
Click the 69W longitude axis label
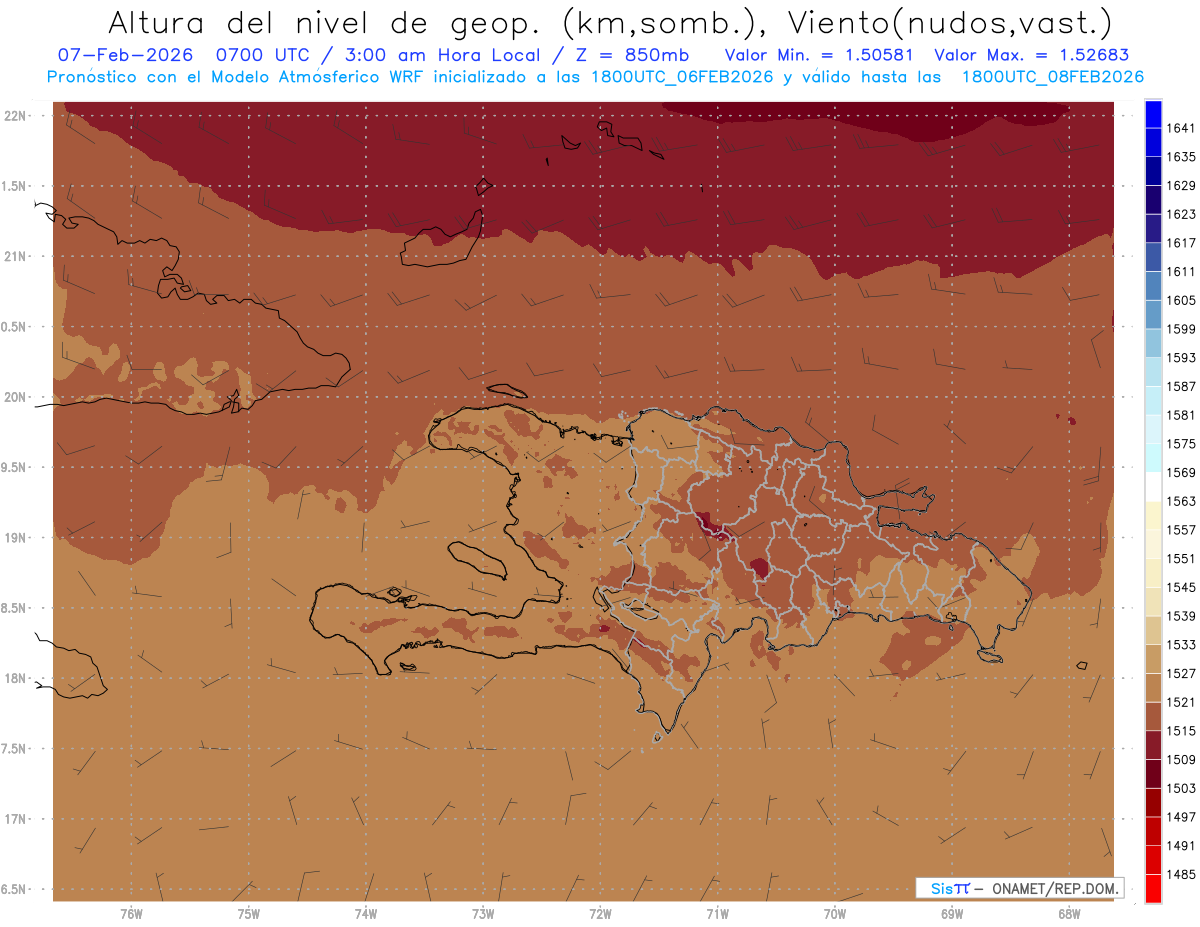(952, 914)
